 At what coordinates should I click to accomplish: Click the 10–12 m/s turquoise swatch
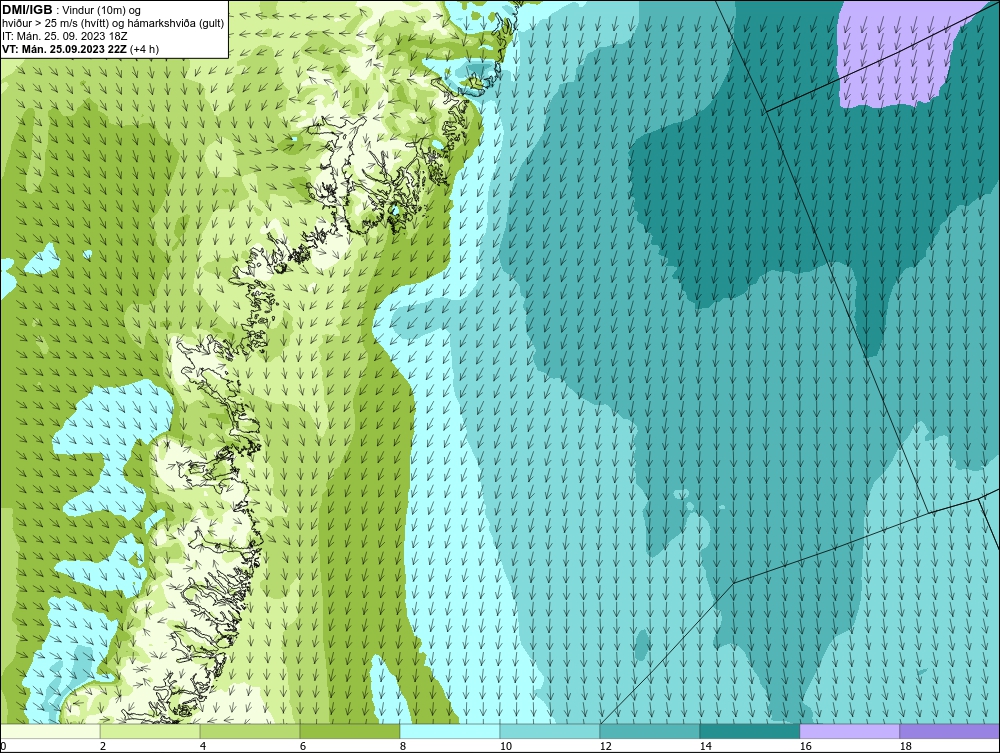550,731
